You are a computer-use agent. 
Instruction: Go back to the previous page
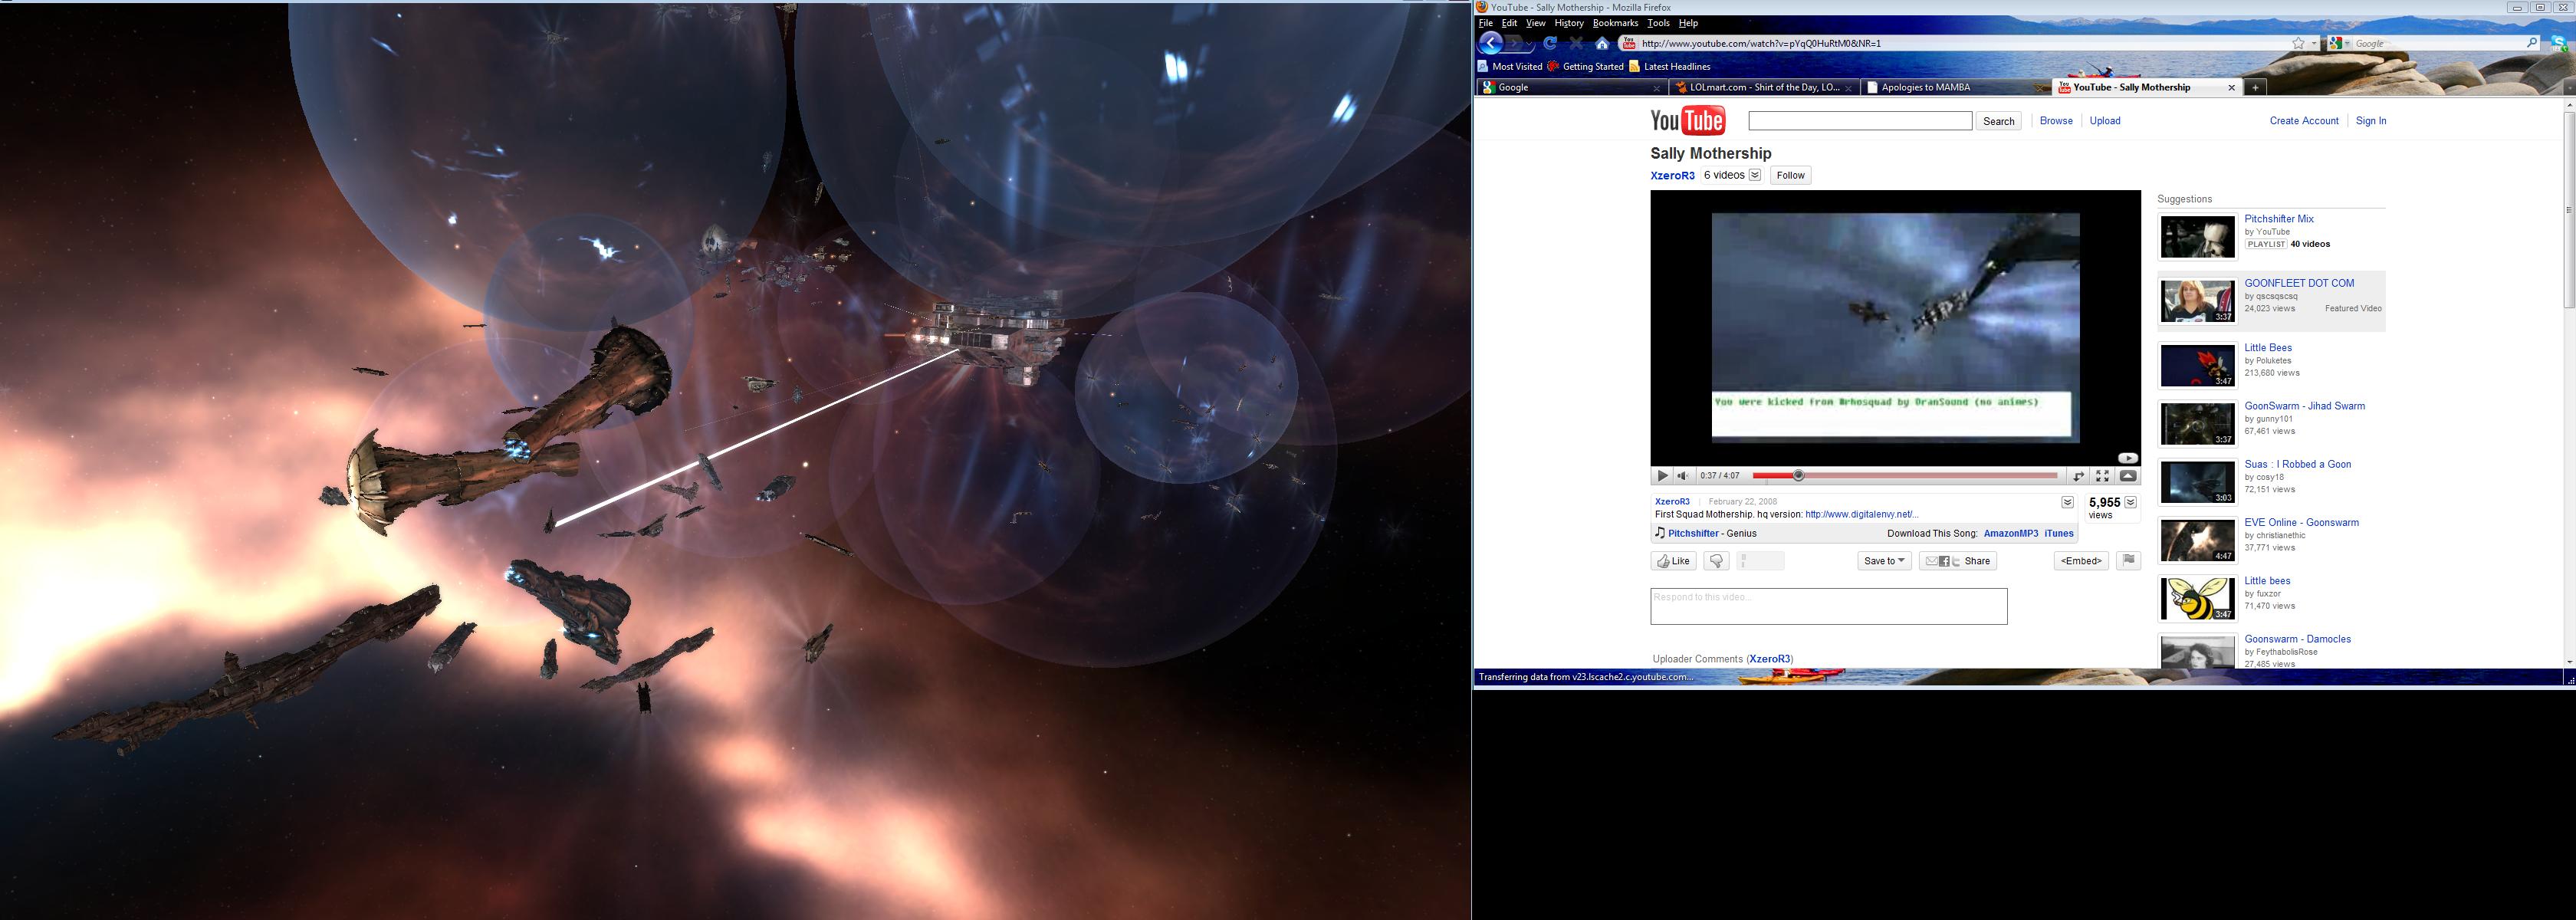point(1491,43)
